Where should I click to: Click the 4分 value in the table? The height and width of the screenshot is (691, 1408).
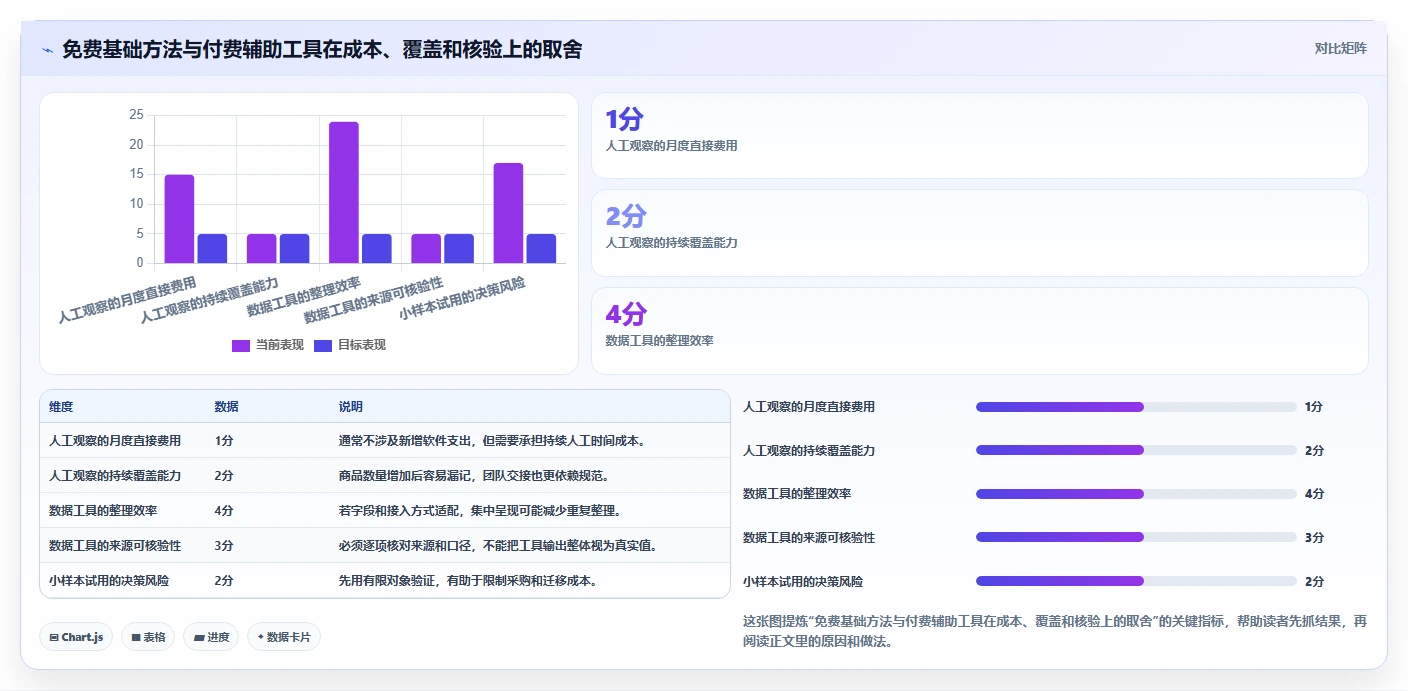pos(224,510)
